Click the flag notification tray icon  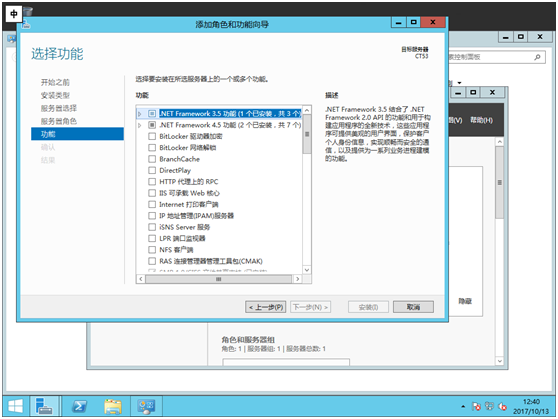pos(476,406)
